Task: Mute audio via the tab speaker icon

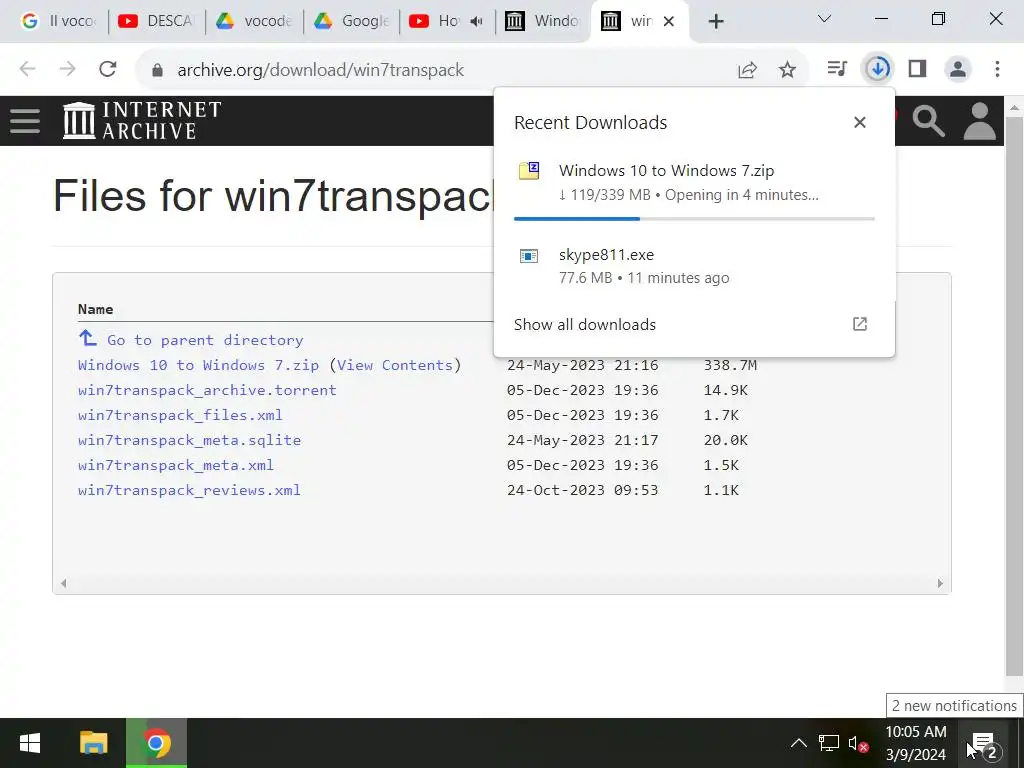Action: (477, 22)
